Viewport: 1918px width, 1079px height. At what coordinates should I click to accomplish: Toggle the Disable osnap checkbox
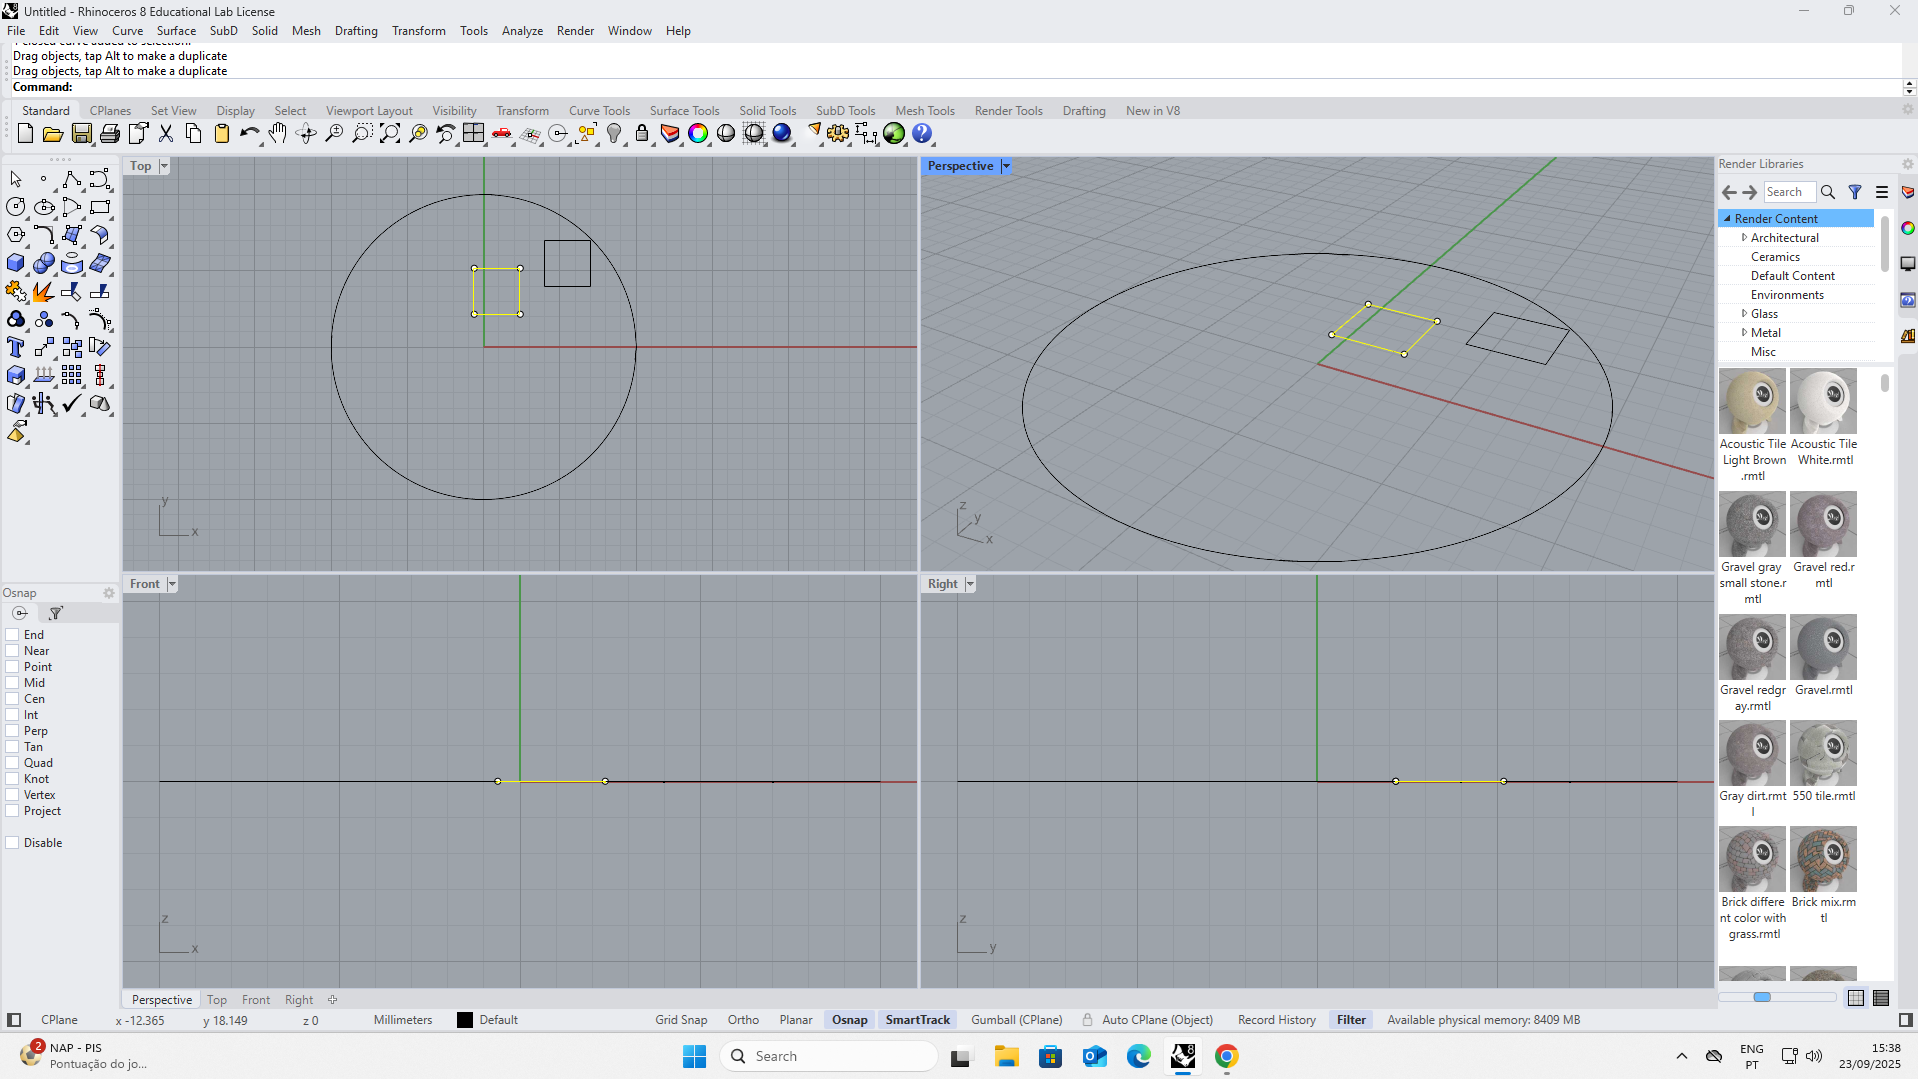click(13, 843)
